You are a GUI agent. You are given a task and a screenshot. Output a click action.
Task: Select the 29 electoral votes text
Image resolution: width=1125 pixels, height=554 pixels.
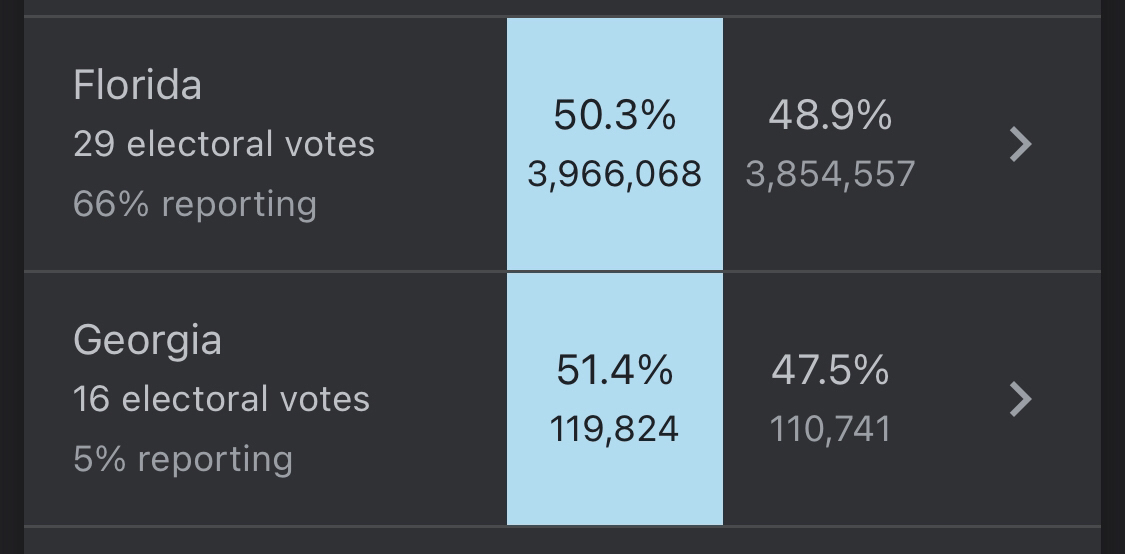click(x=224, y=144)
